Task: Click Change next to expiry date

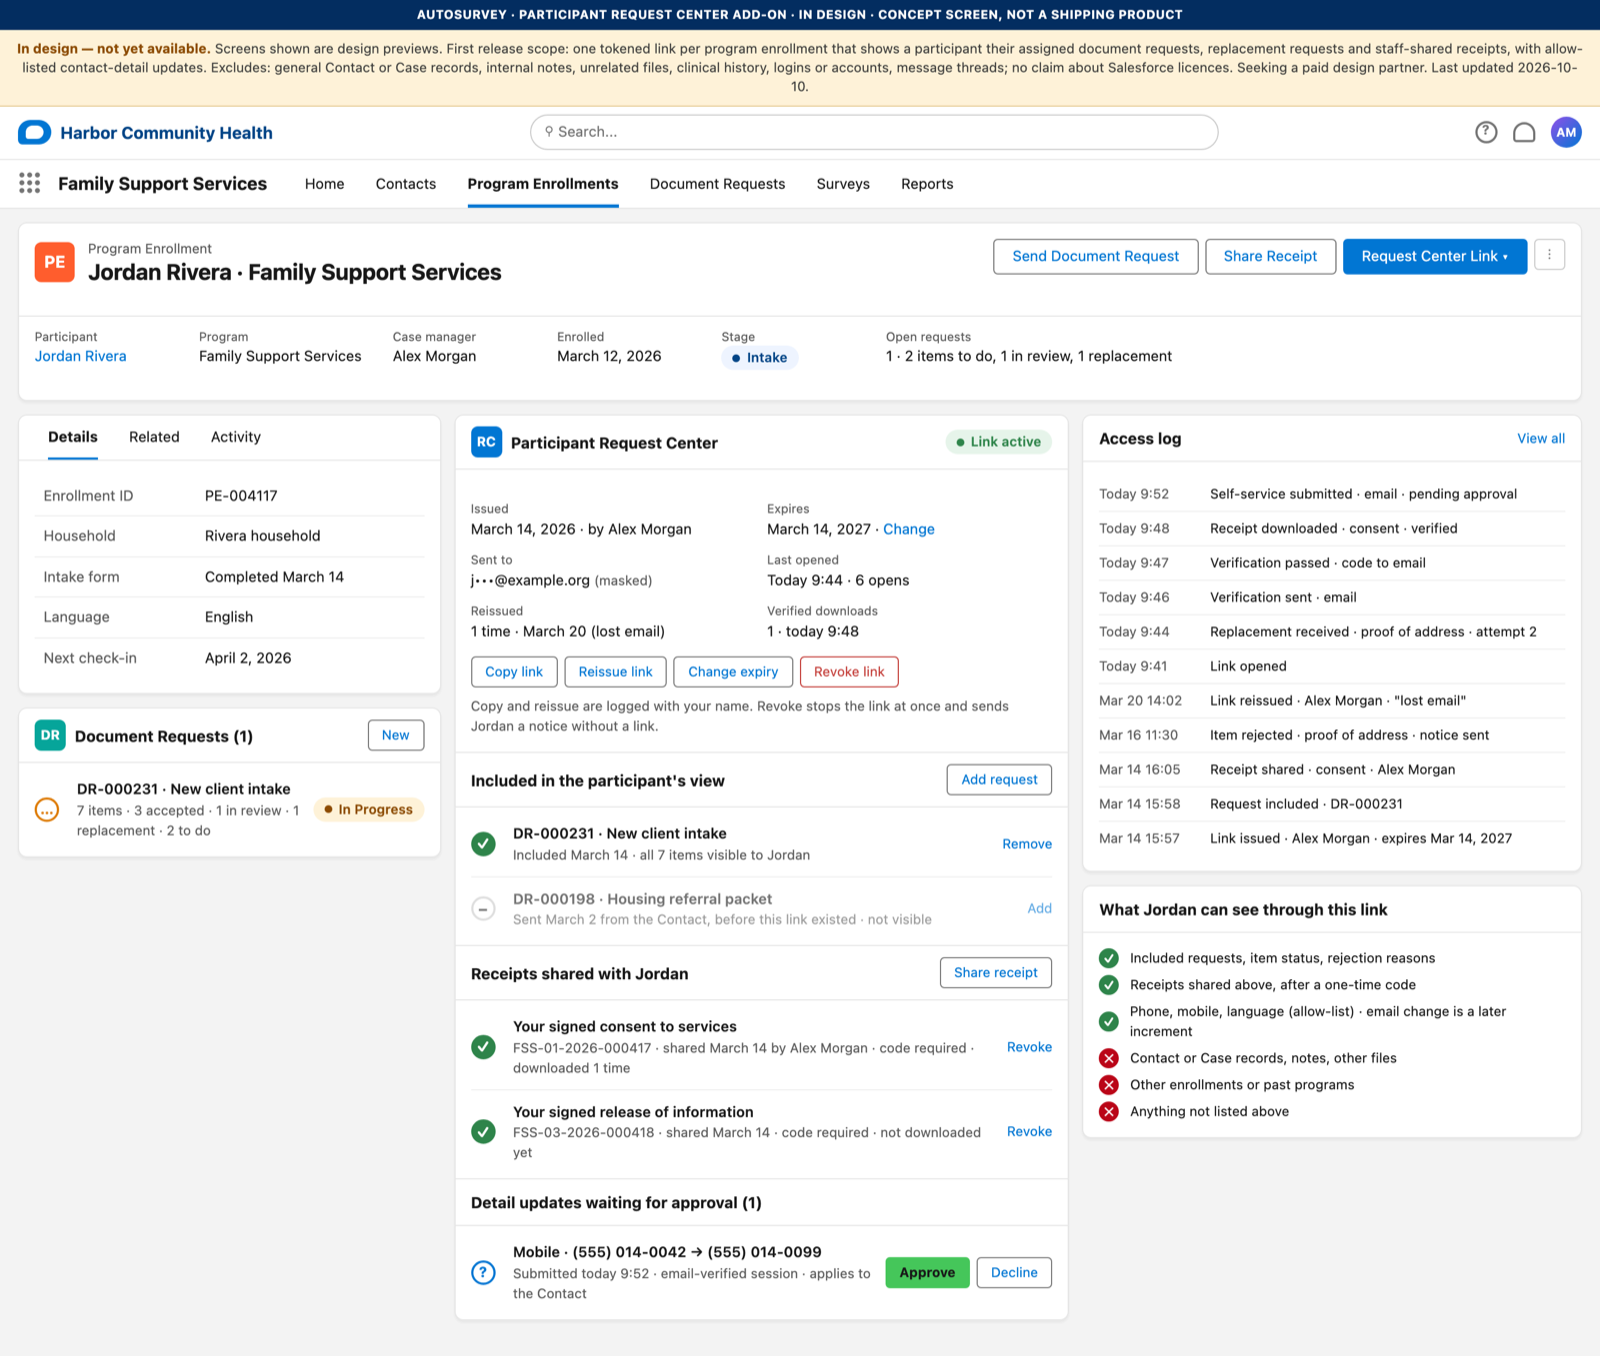Action: pos(909,529)
